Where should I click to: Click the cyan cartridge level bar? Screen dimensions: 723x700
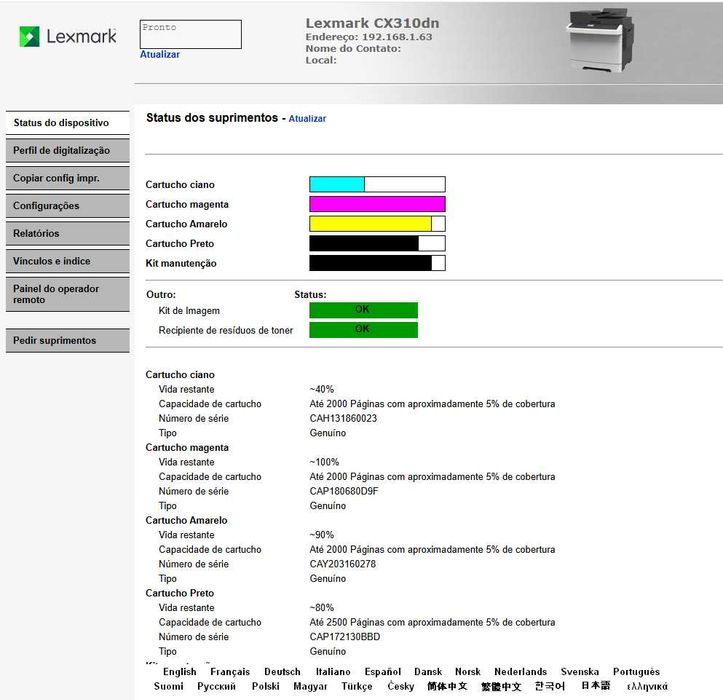(x=377, y=184)
